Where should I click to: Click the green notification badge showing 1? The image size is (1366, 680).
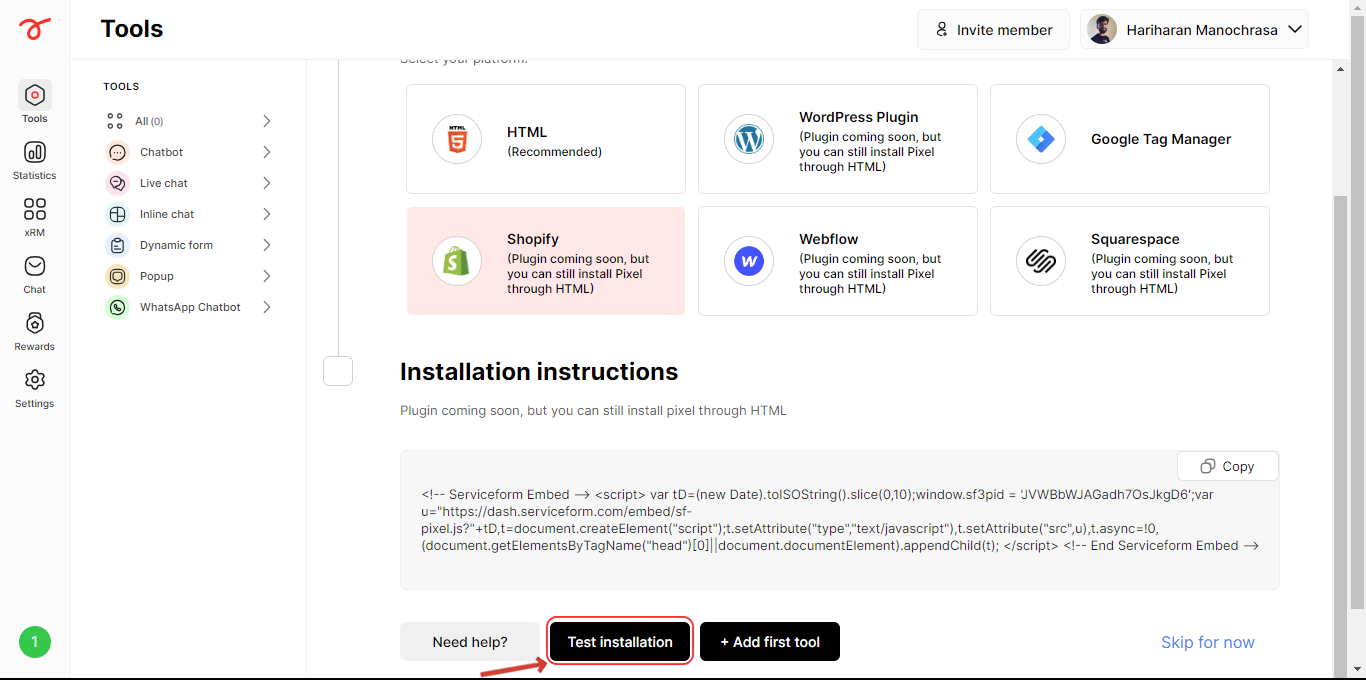pyautogui.click(x=35, y=642)
